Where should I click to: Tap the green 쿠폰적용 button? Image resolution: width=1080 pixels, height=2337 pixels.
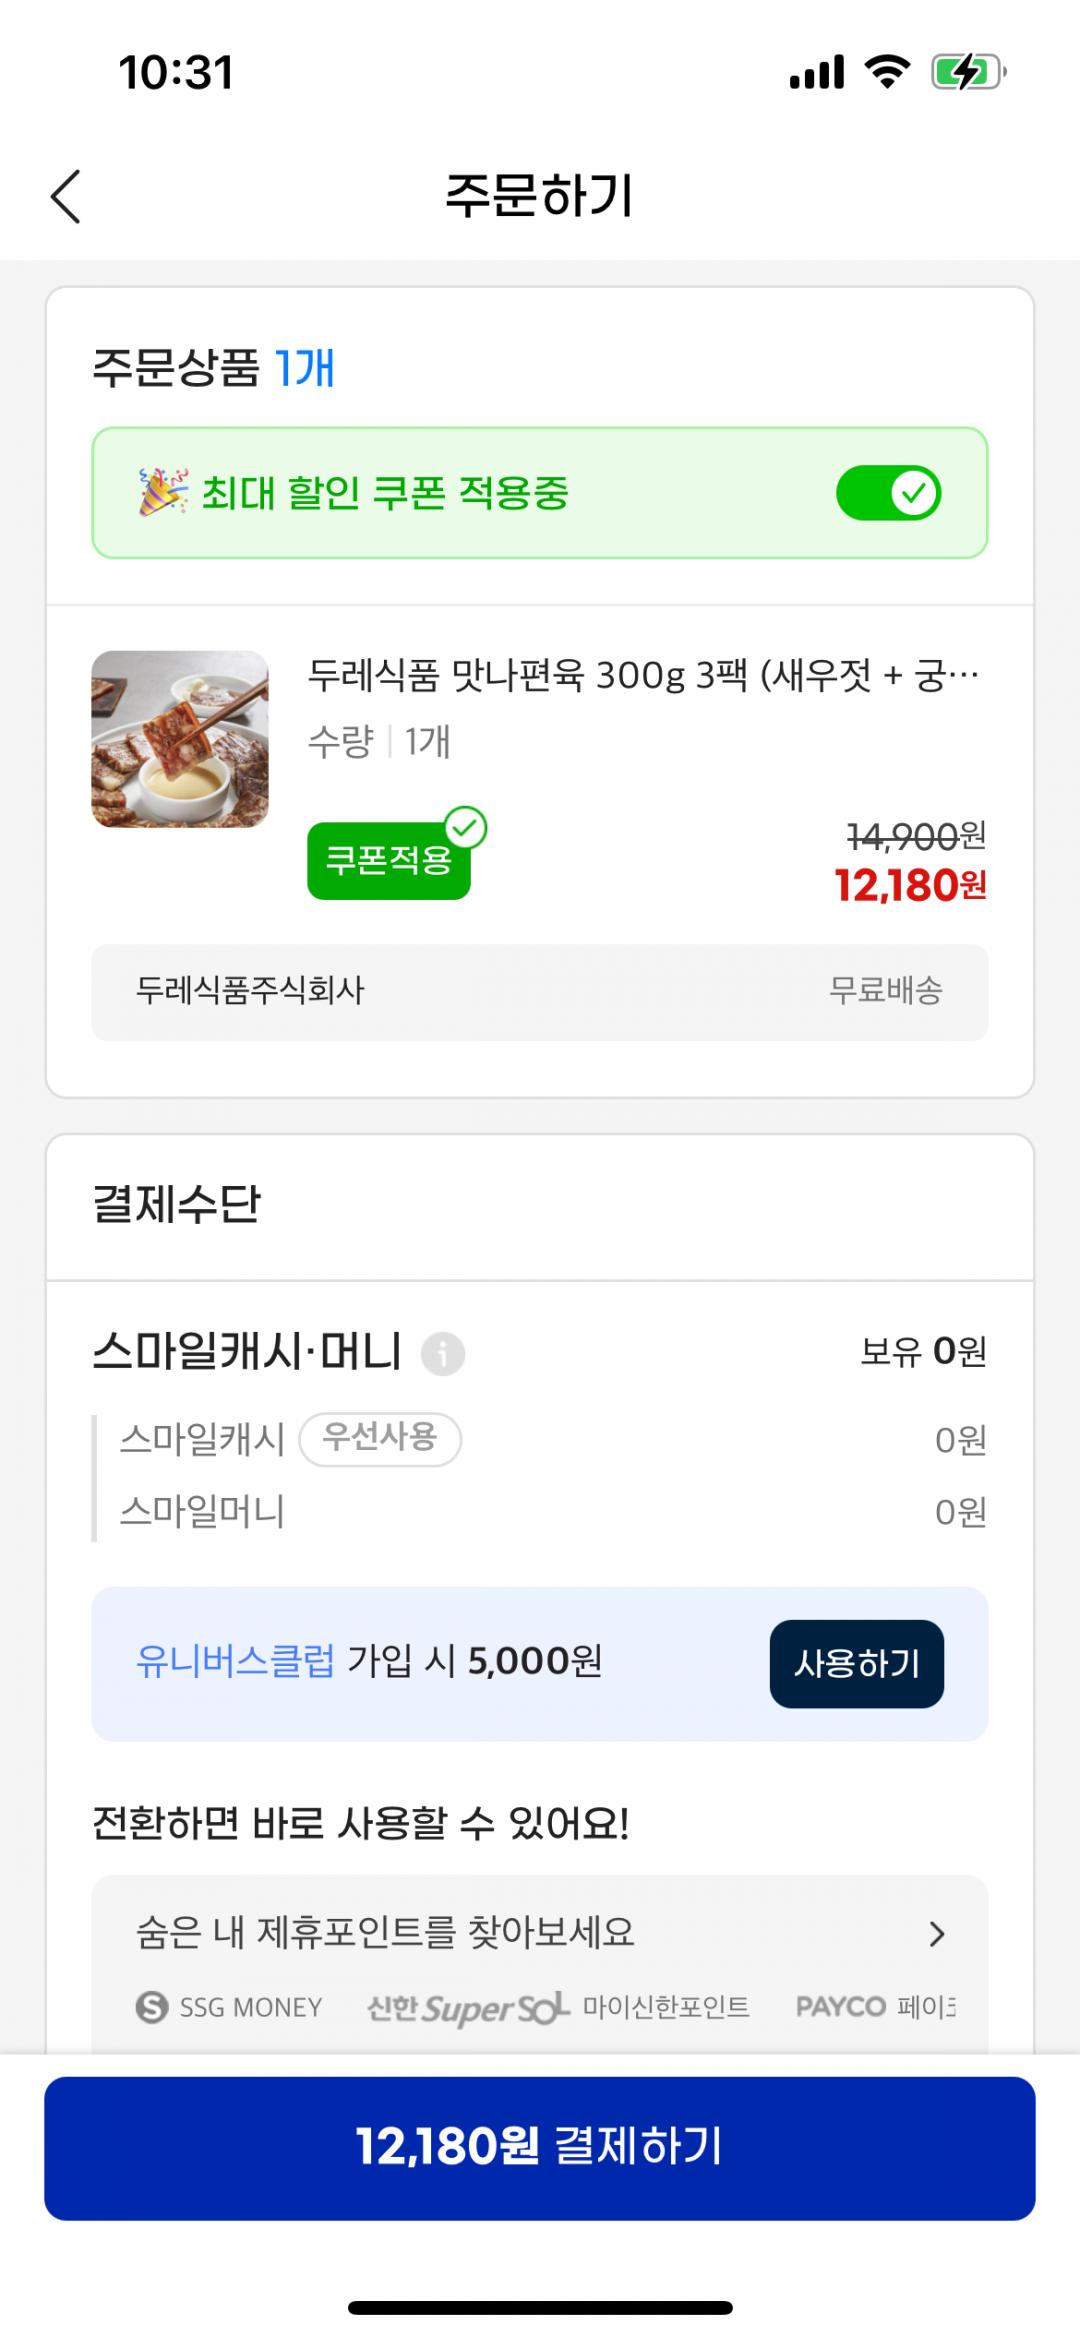point(388,861)
